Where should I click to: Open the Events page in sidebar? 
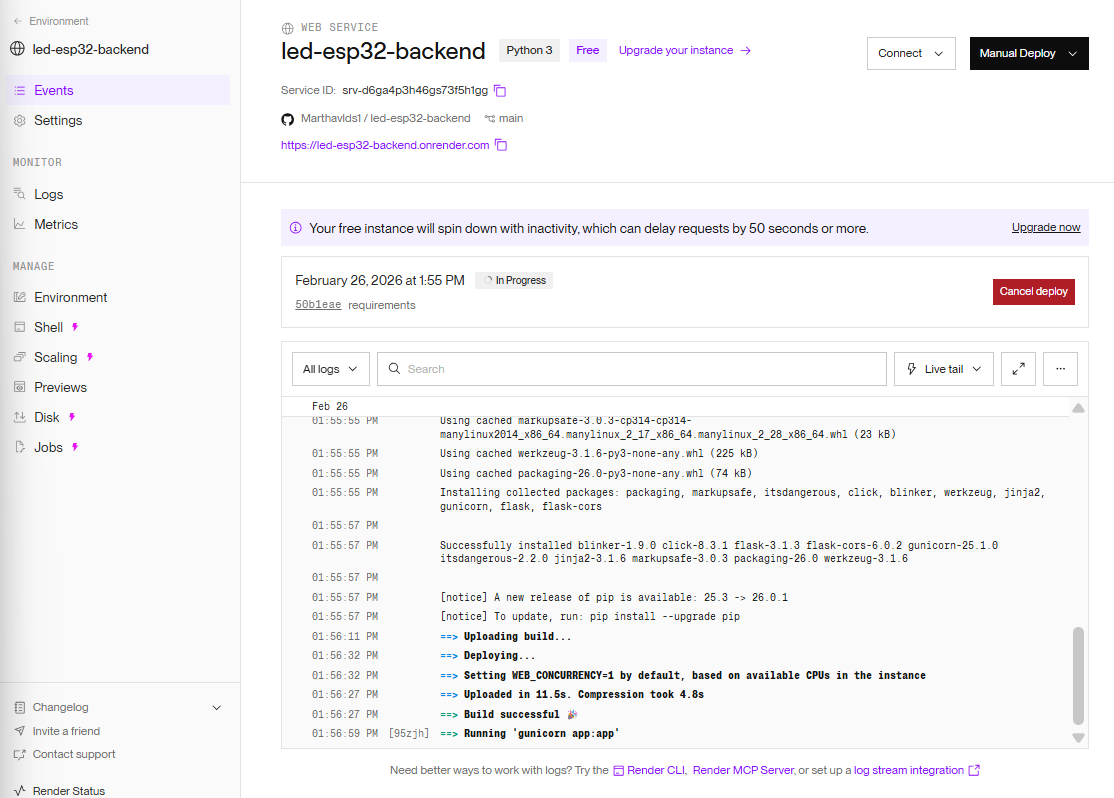click(x=118, y=90)
